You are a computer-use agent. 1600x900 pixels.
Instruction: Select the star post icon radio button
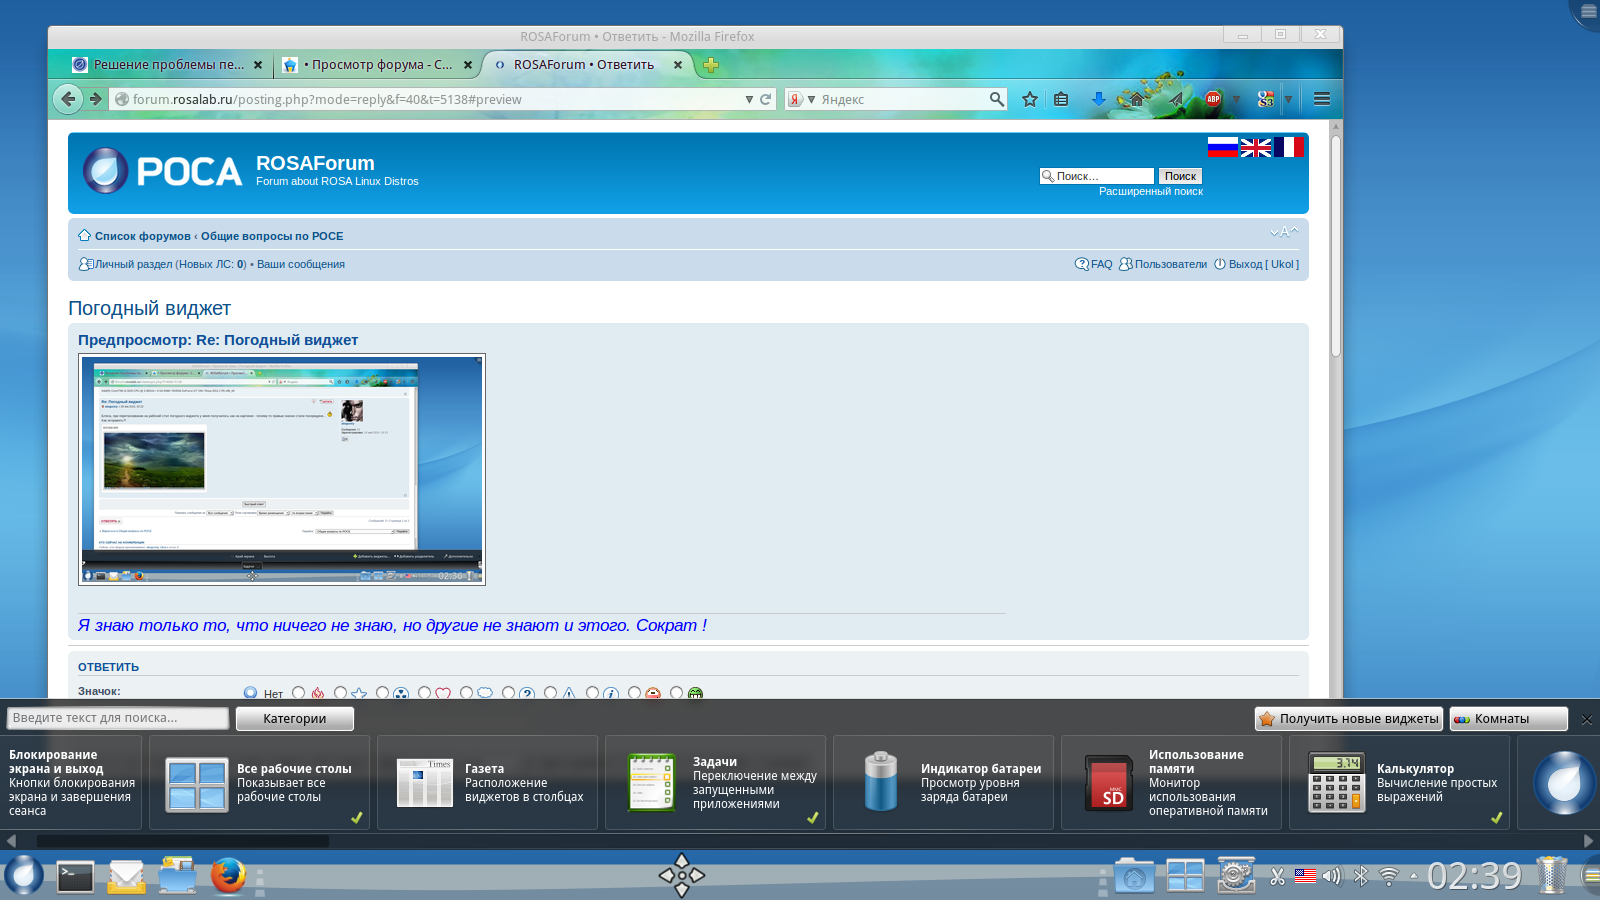[x=340, y=692]
